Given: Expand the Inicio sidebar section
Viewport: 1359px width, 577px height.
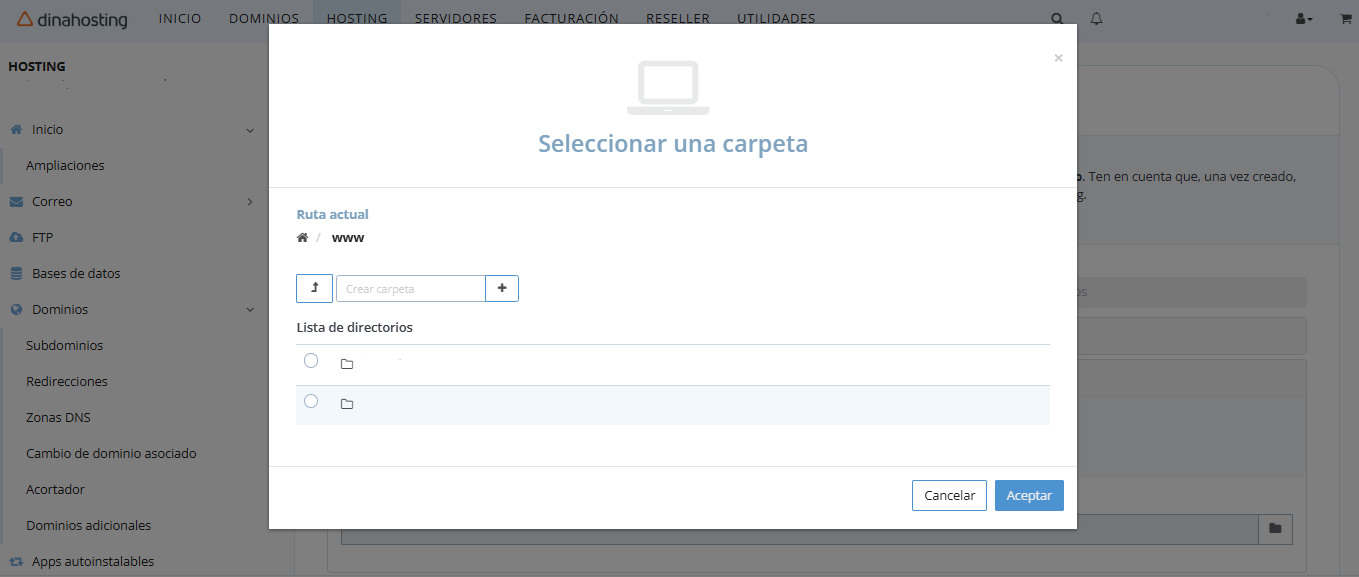Looking at the screenshot, I should click(249, 129).
